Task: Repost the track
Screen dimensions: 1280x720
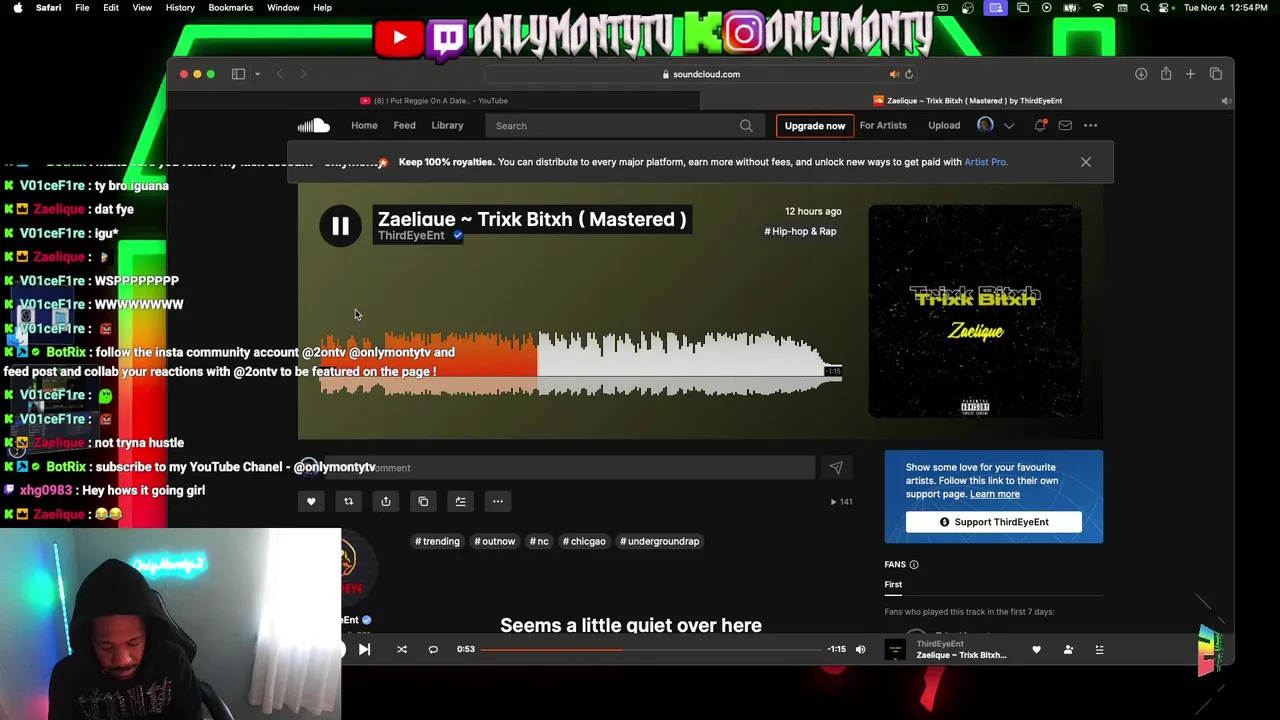Action: click(348, 501)
